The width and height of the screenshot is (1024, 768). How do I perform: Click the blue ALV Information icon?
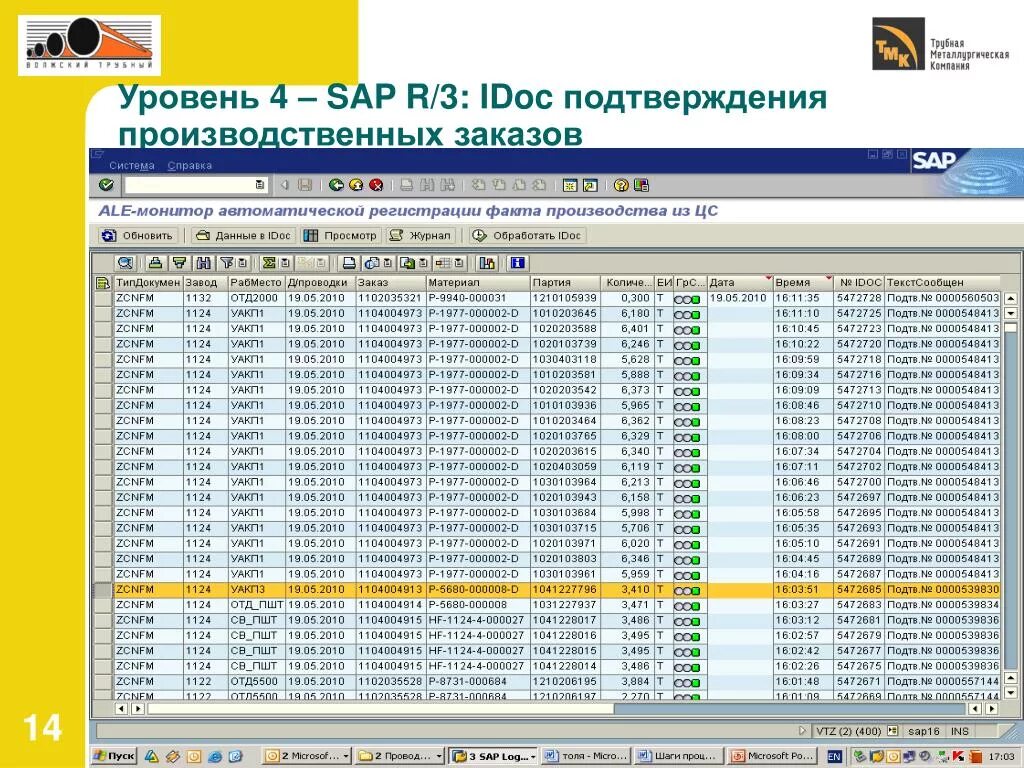[x=518, y=263]
